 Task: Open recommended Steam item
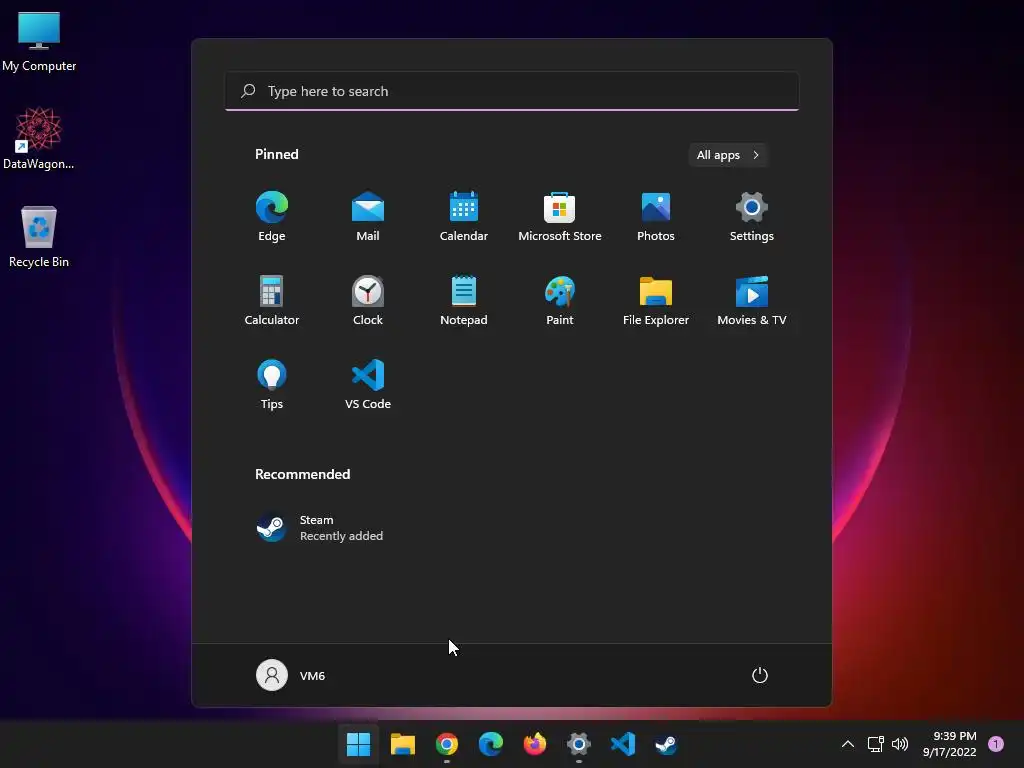(x=320, y=528)
